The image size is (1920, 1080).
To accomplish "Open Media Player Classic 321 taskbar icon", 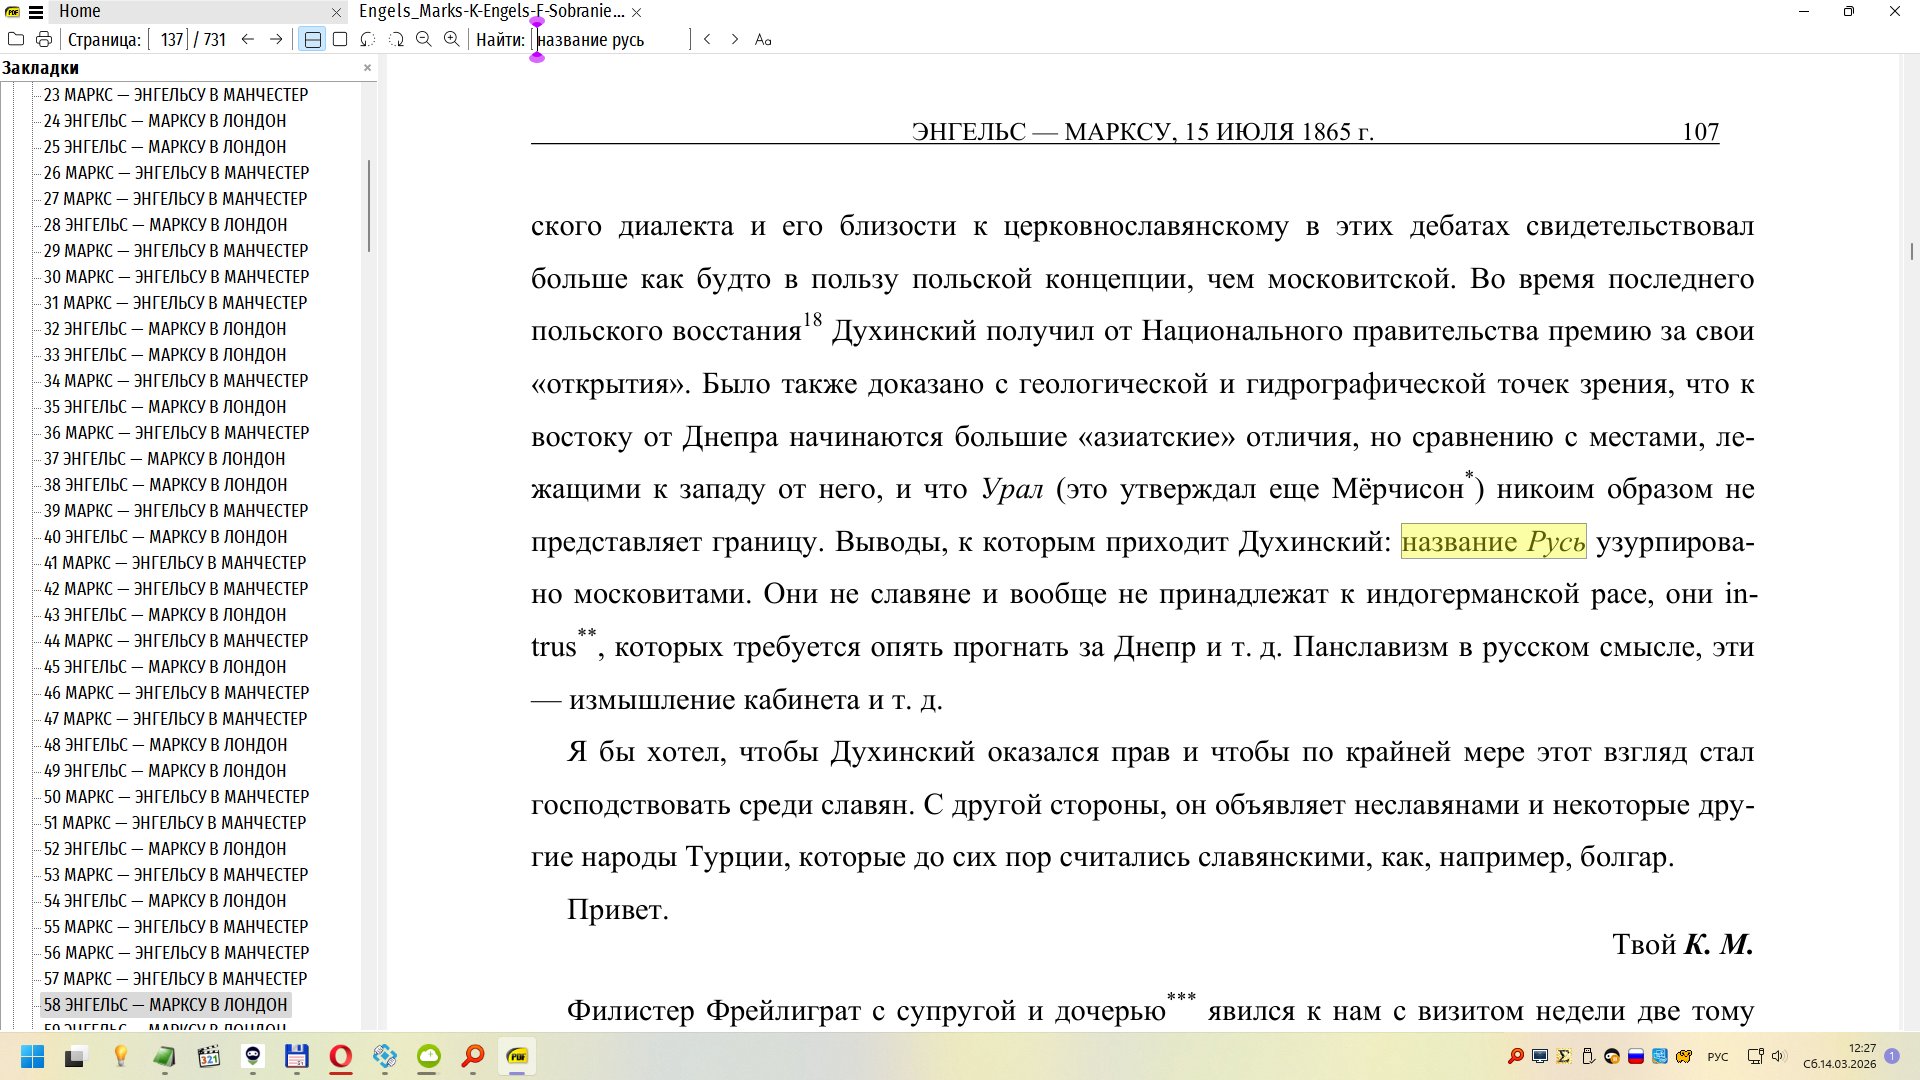I will click(x=209, y=1056).
